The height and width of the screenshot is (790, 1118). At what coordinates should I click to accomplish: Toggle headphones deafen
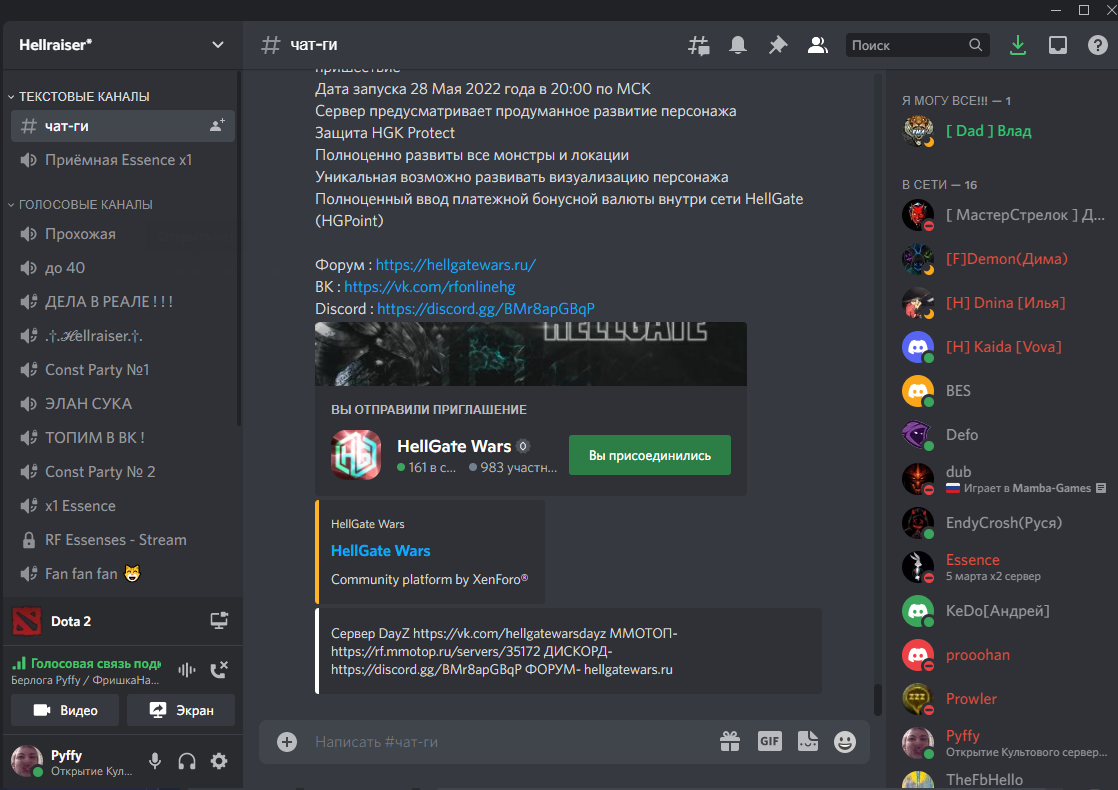187,761
